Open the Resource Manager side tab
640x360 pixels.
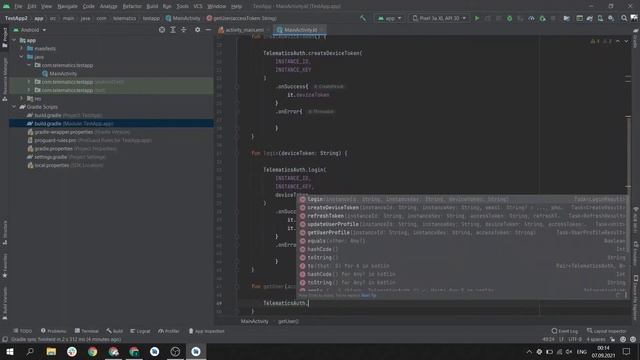pyautogui.click(x=4, y=79)
